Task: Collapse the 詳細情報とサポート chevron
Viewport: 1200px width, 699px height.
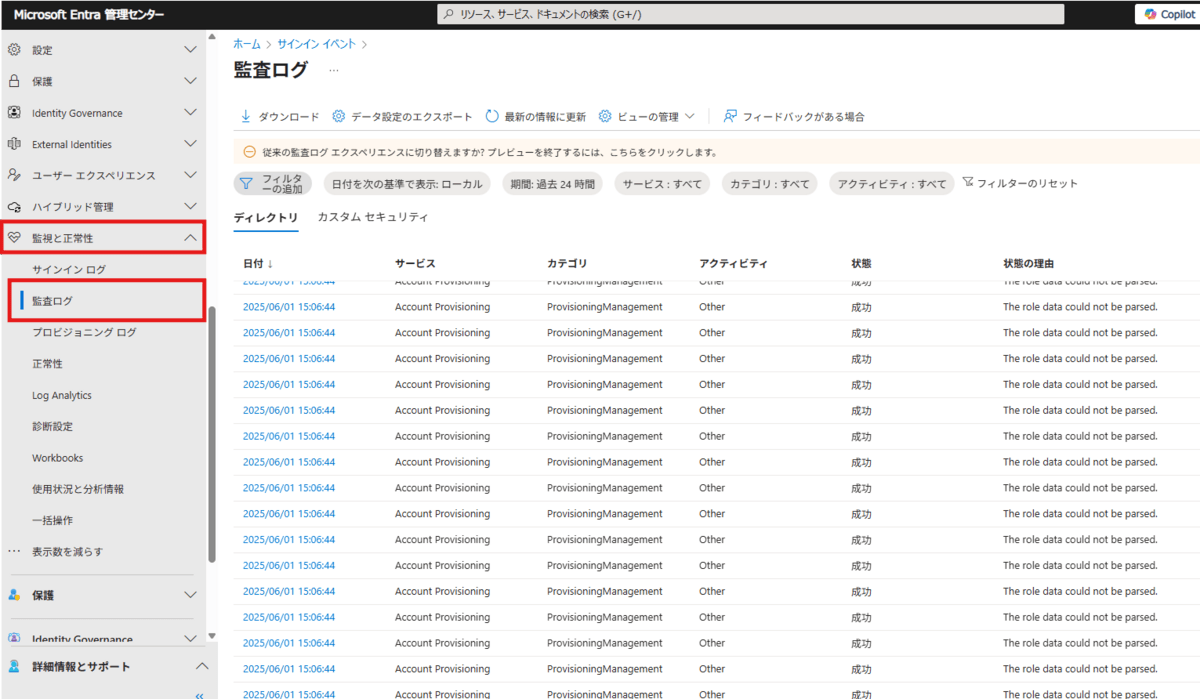Action: point(201,666)
